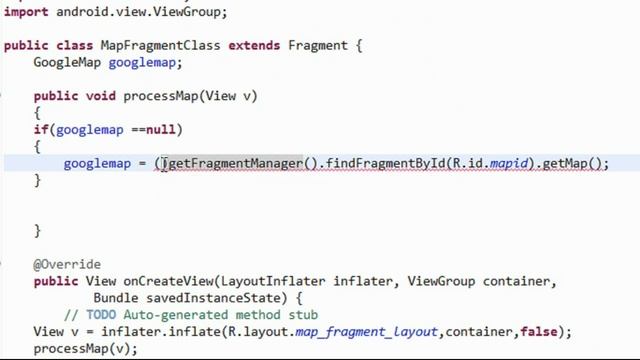The image size is (640, 360).
Task: Click the false keyword
Action: tap(538, 331)
